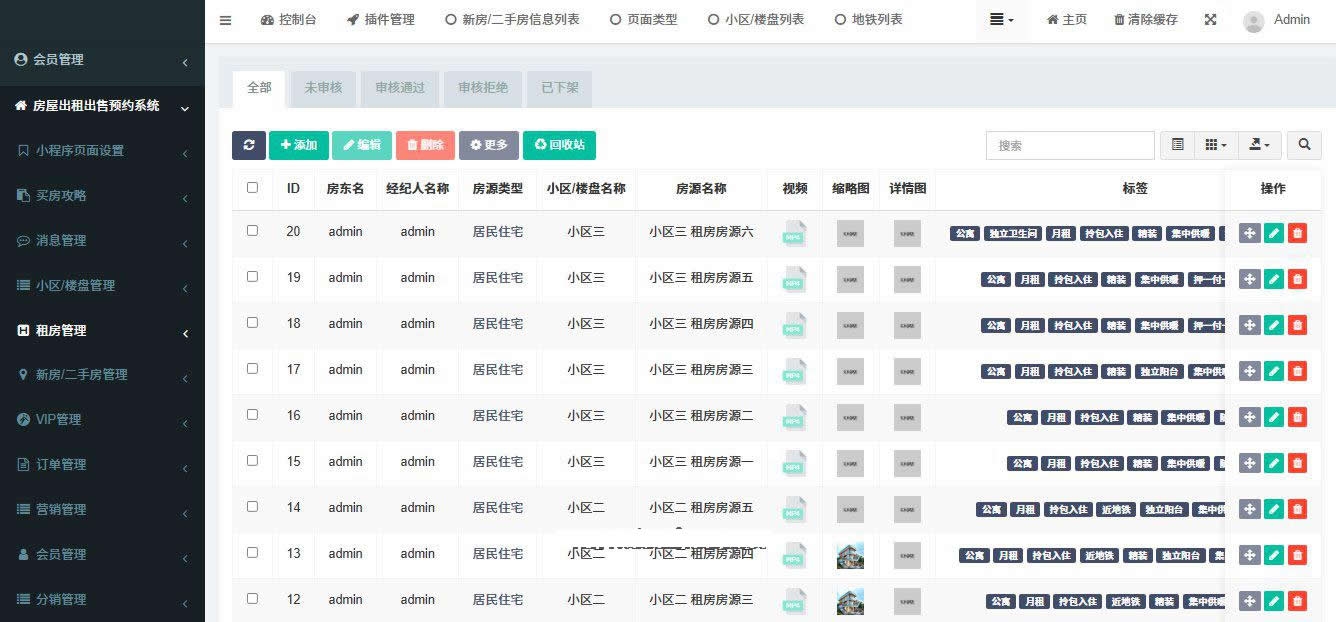Image resolution: width=1336 pixels, height=622 pixels.
Task: Open the column display grid dropdown
Action: pyautogui.click(x=1215, y=145)
